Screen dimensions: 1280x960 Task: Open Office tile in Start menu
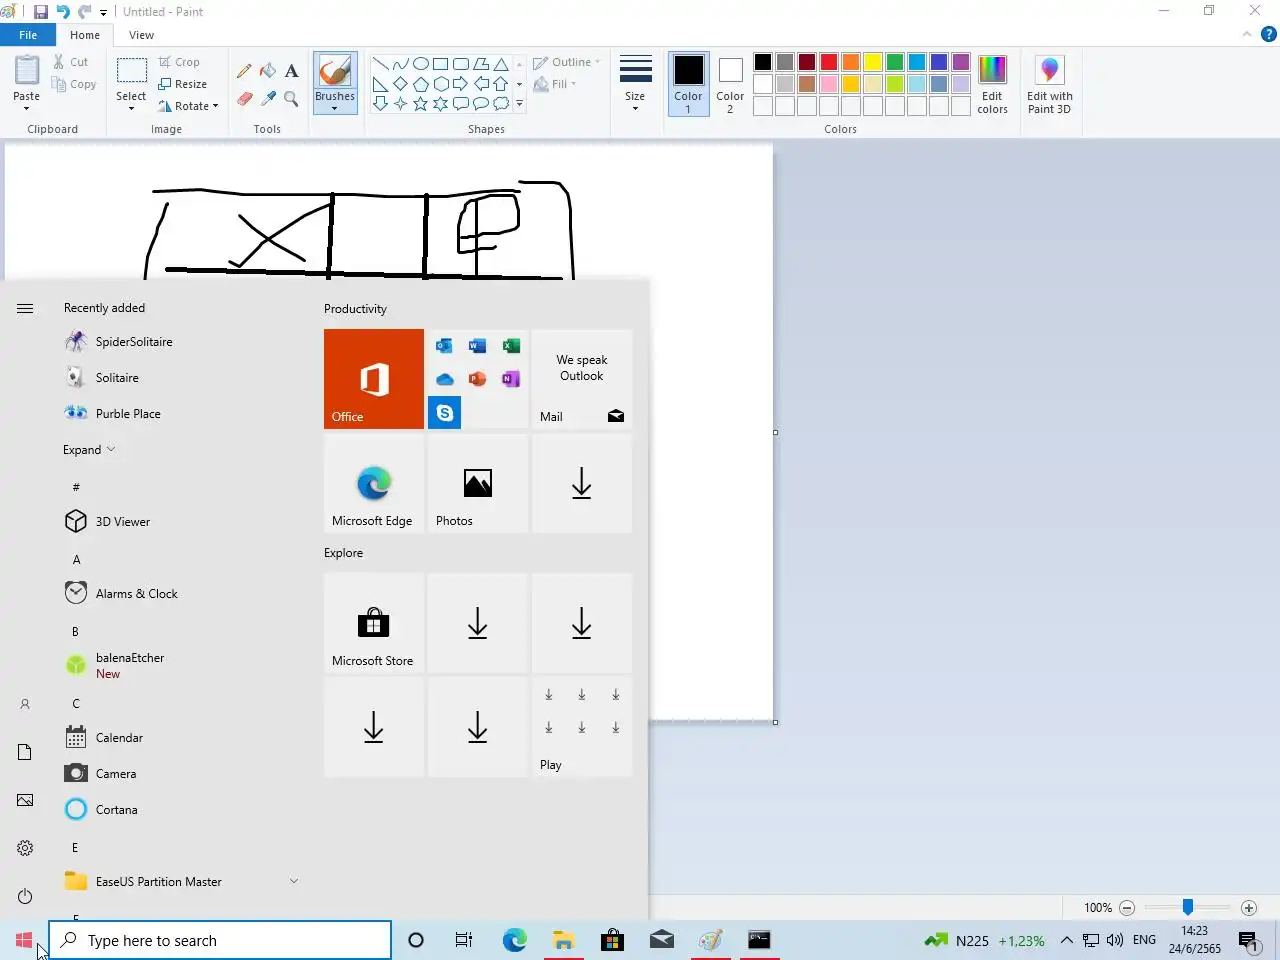pyautogui.click(x=374, y=379)
